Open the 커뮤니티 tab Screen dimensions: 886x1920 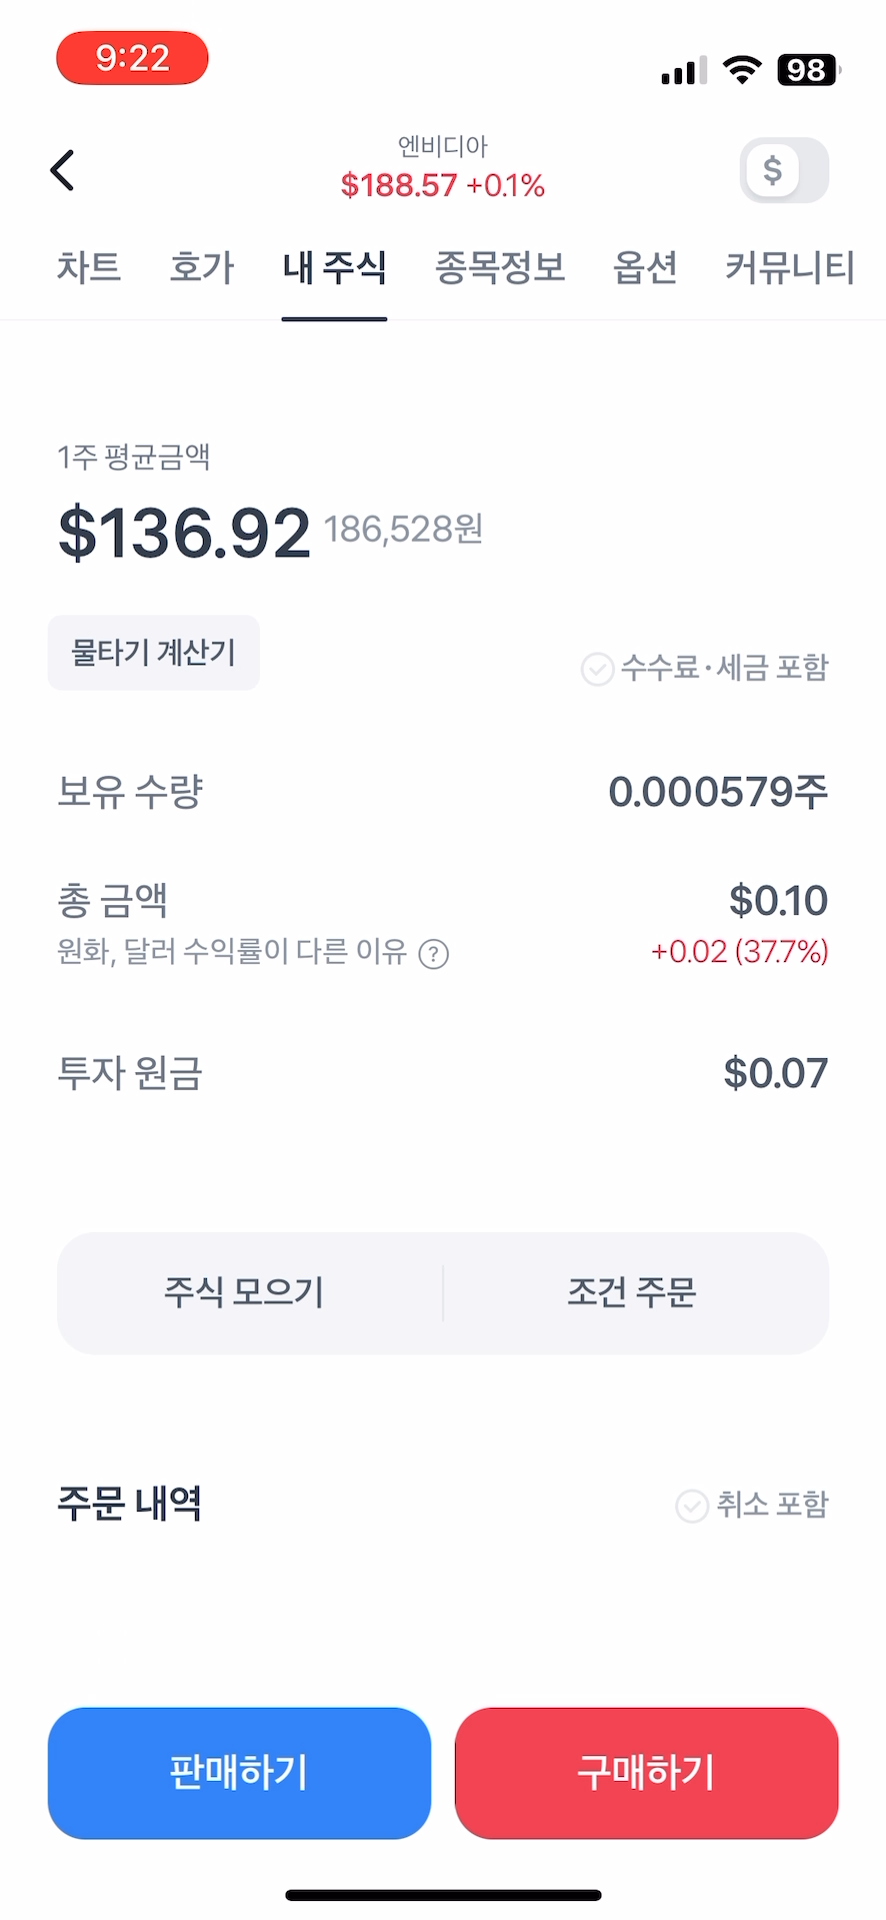tap(789, 268)
